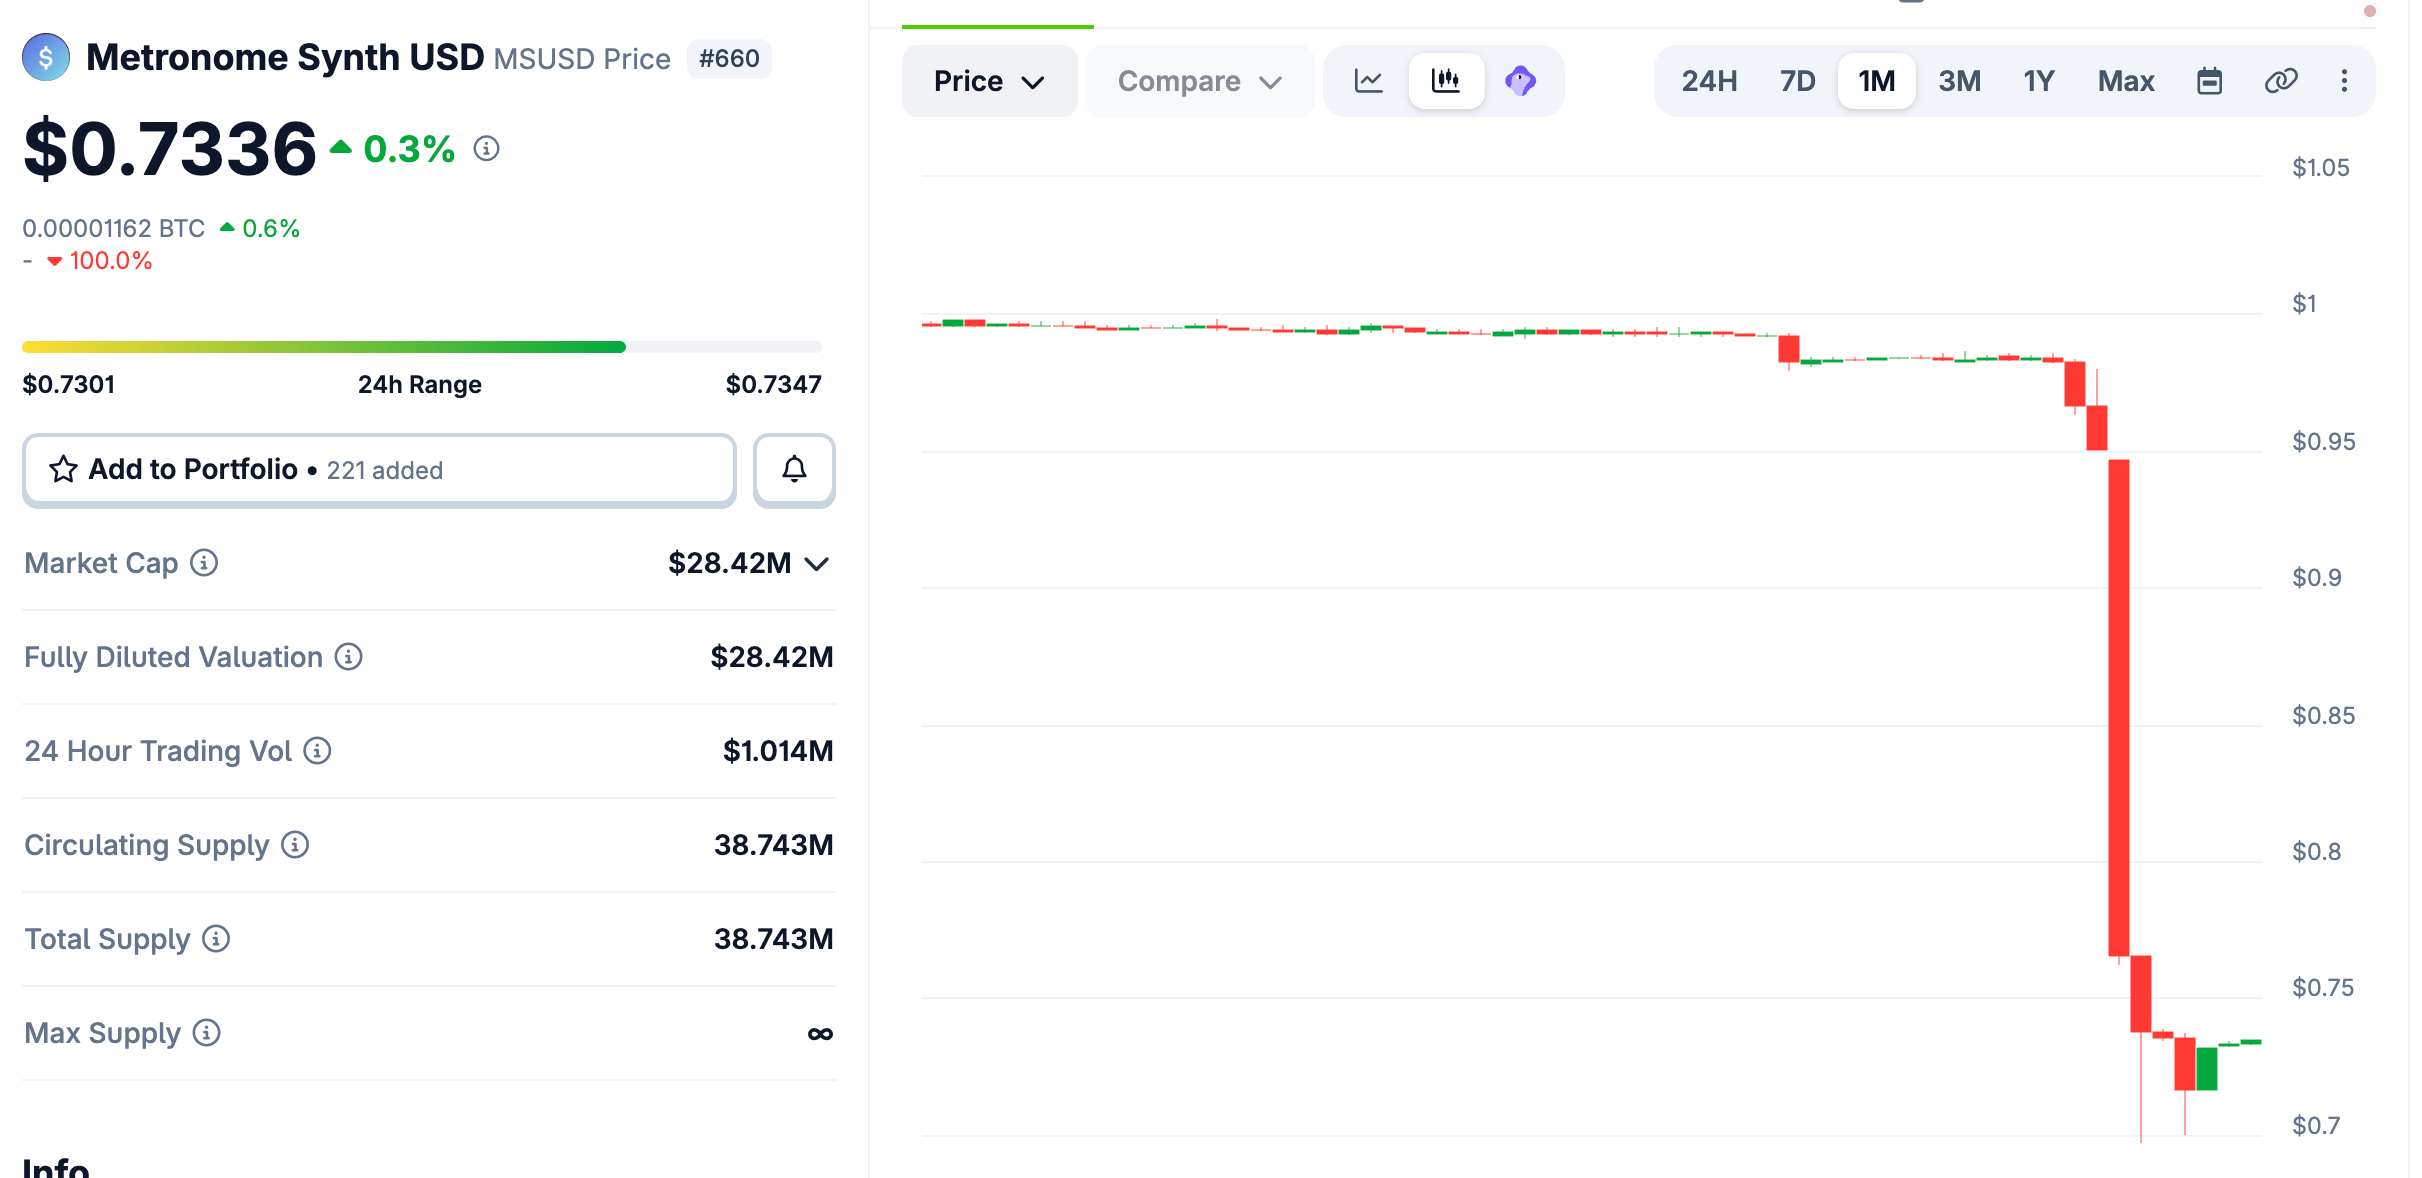Click the large red candlestick on chart

[2119, 707]
